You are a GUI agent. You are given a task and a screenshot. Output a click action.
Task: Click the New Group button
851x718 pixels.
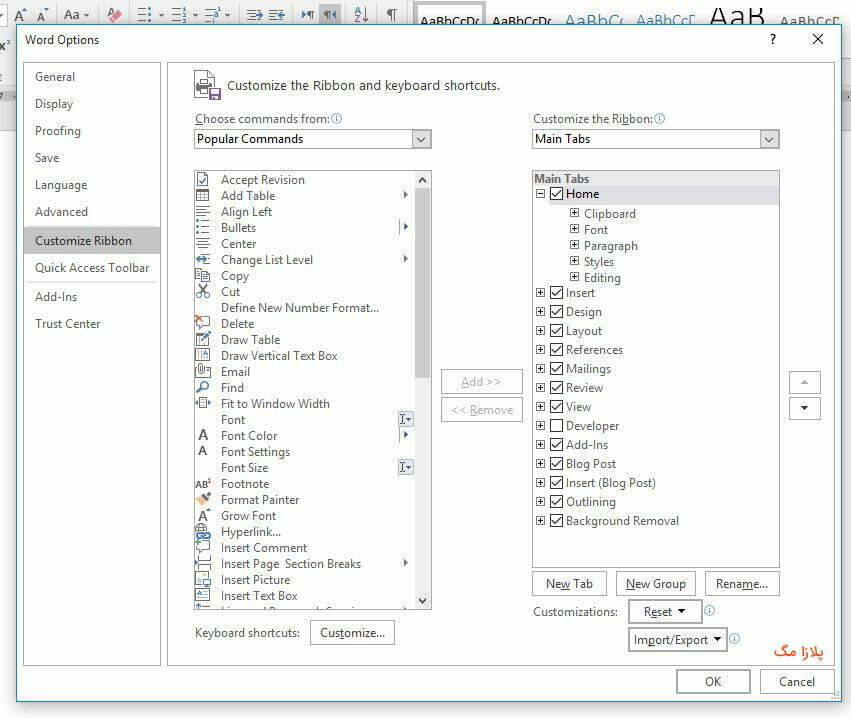click(x=656, y=583)
